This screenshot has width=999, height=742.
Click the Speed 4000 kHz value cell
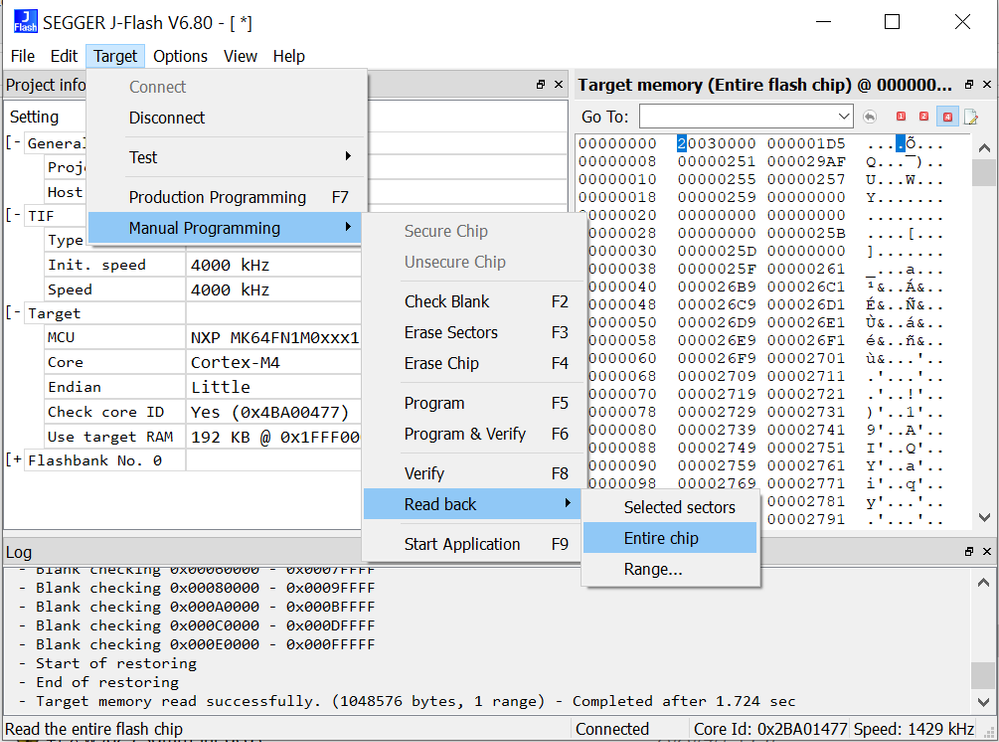tap(274, 290)
